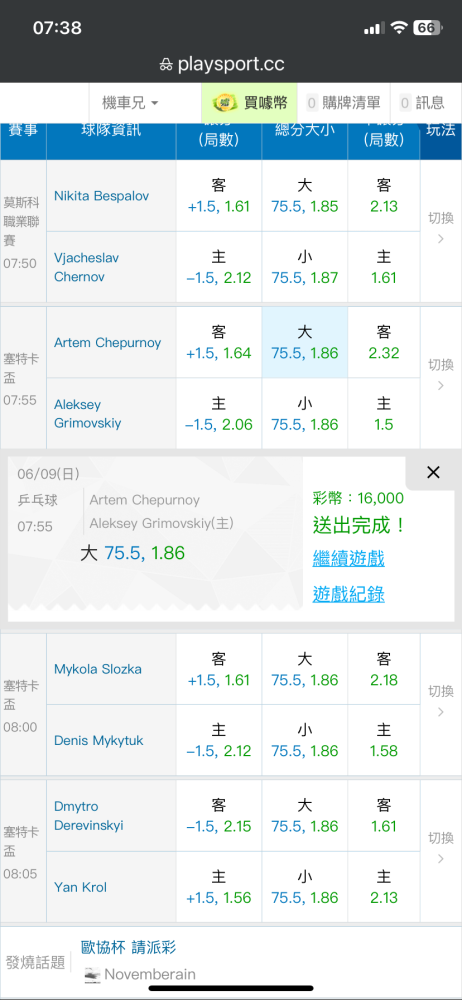Open 歐協杯 請派彩 hot topic
Viewport: 462px width, 1000px height.
(x=128, y=948)
